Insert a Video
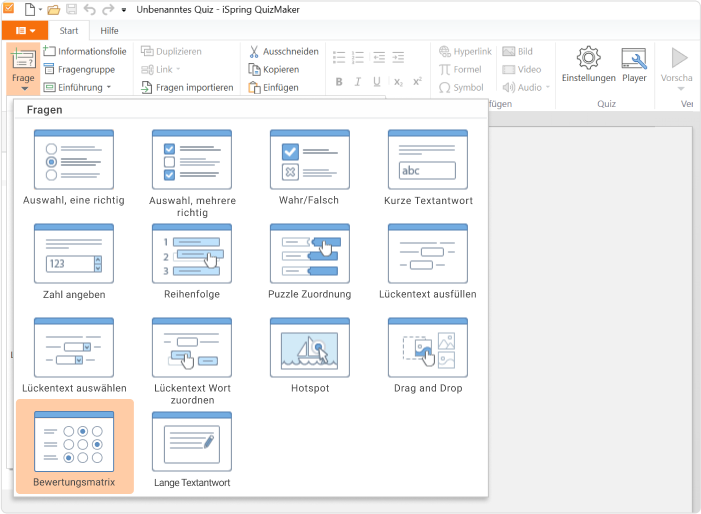701x514 pixels. click(x=521, y=69)
